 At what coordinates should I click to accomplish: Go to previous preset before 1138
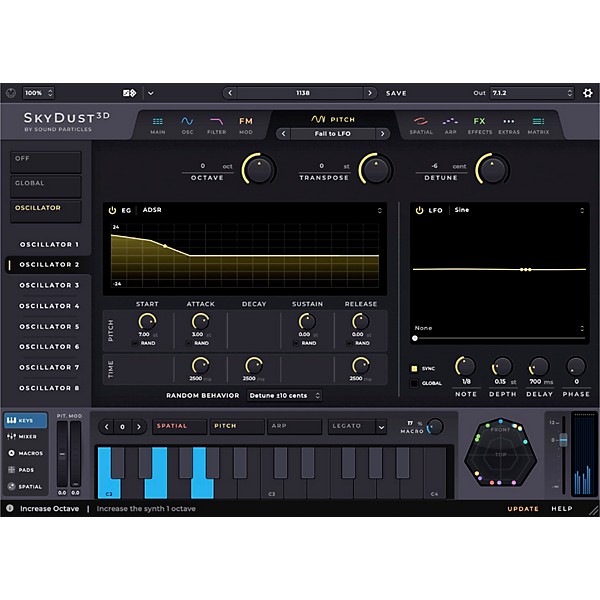click(x=230, y=93)
